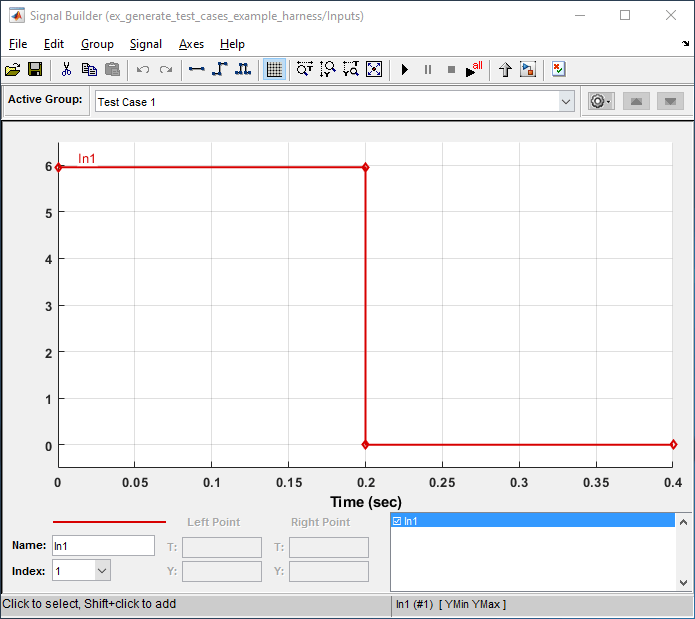Screen dimensions: 695x619
Task: Open the File menu
Action: pos(18,44)
